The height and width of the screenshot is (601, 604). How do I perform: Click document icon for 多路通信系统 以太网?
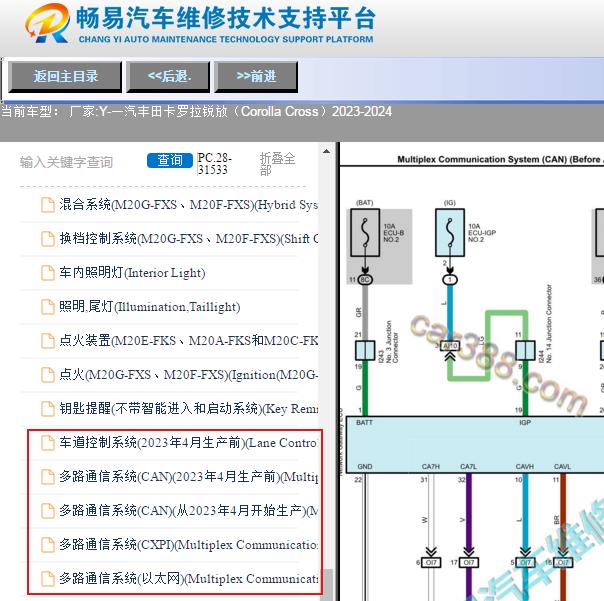(48, 578)
